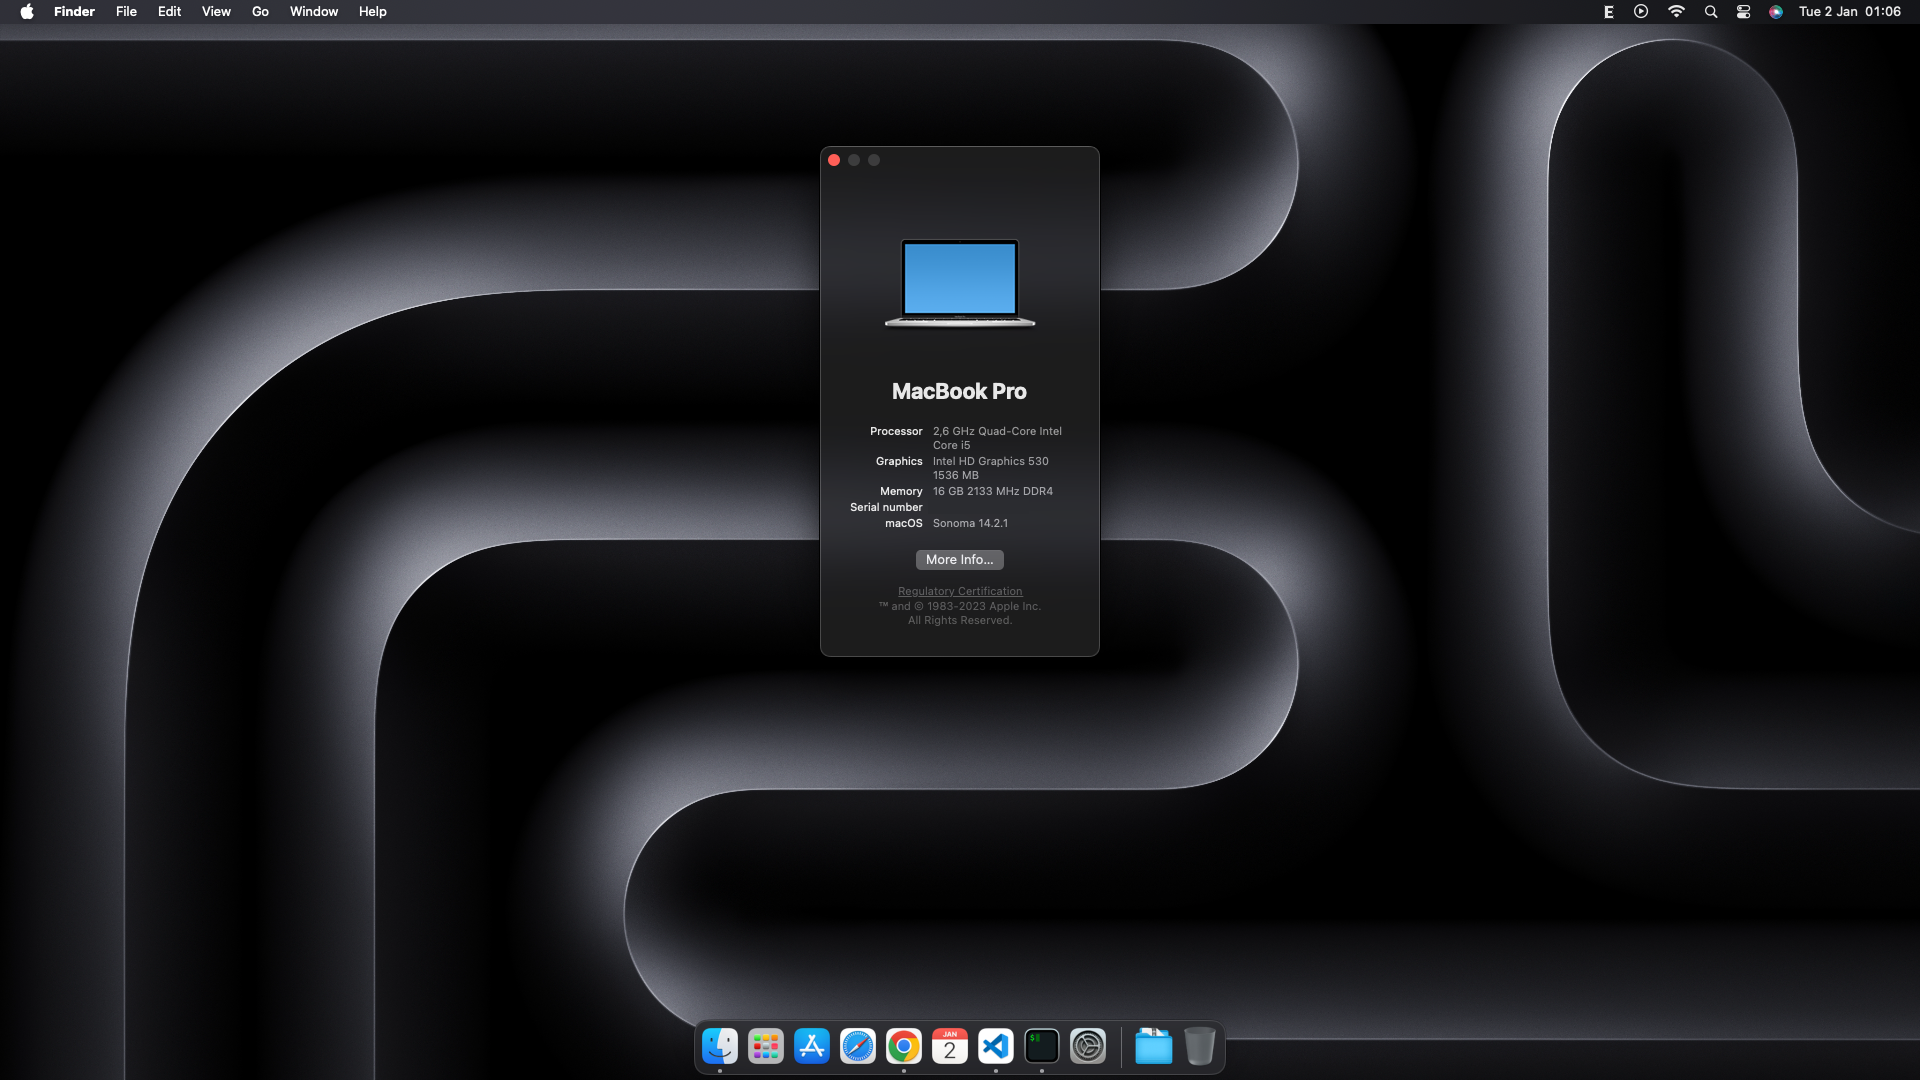Open the Regulatory Certification link
Viewport: 1920px width, 1080px height.
(960, 591)
